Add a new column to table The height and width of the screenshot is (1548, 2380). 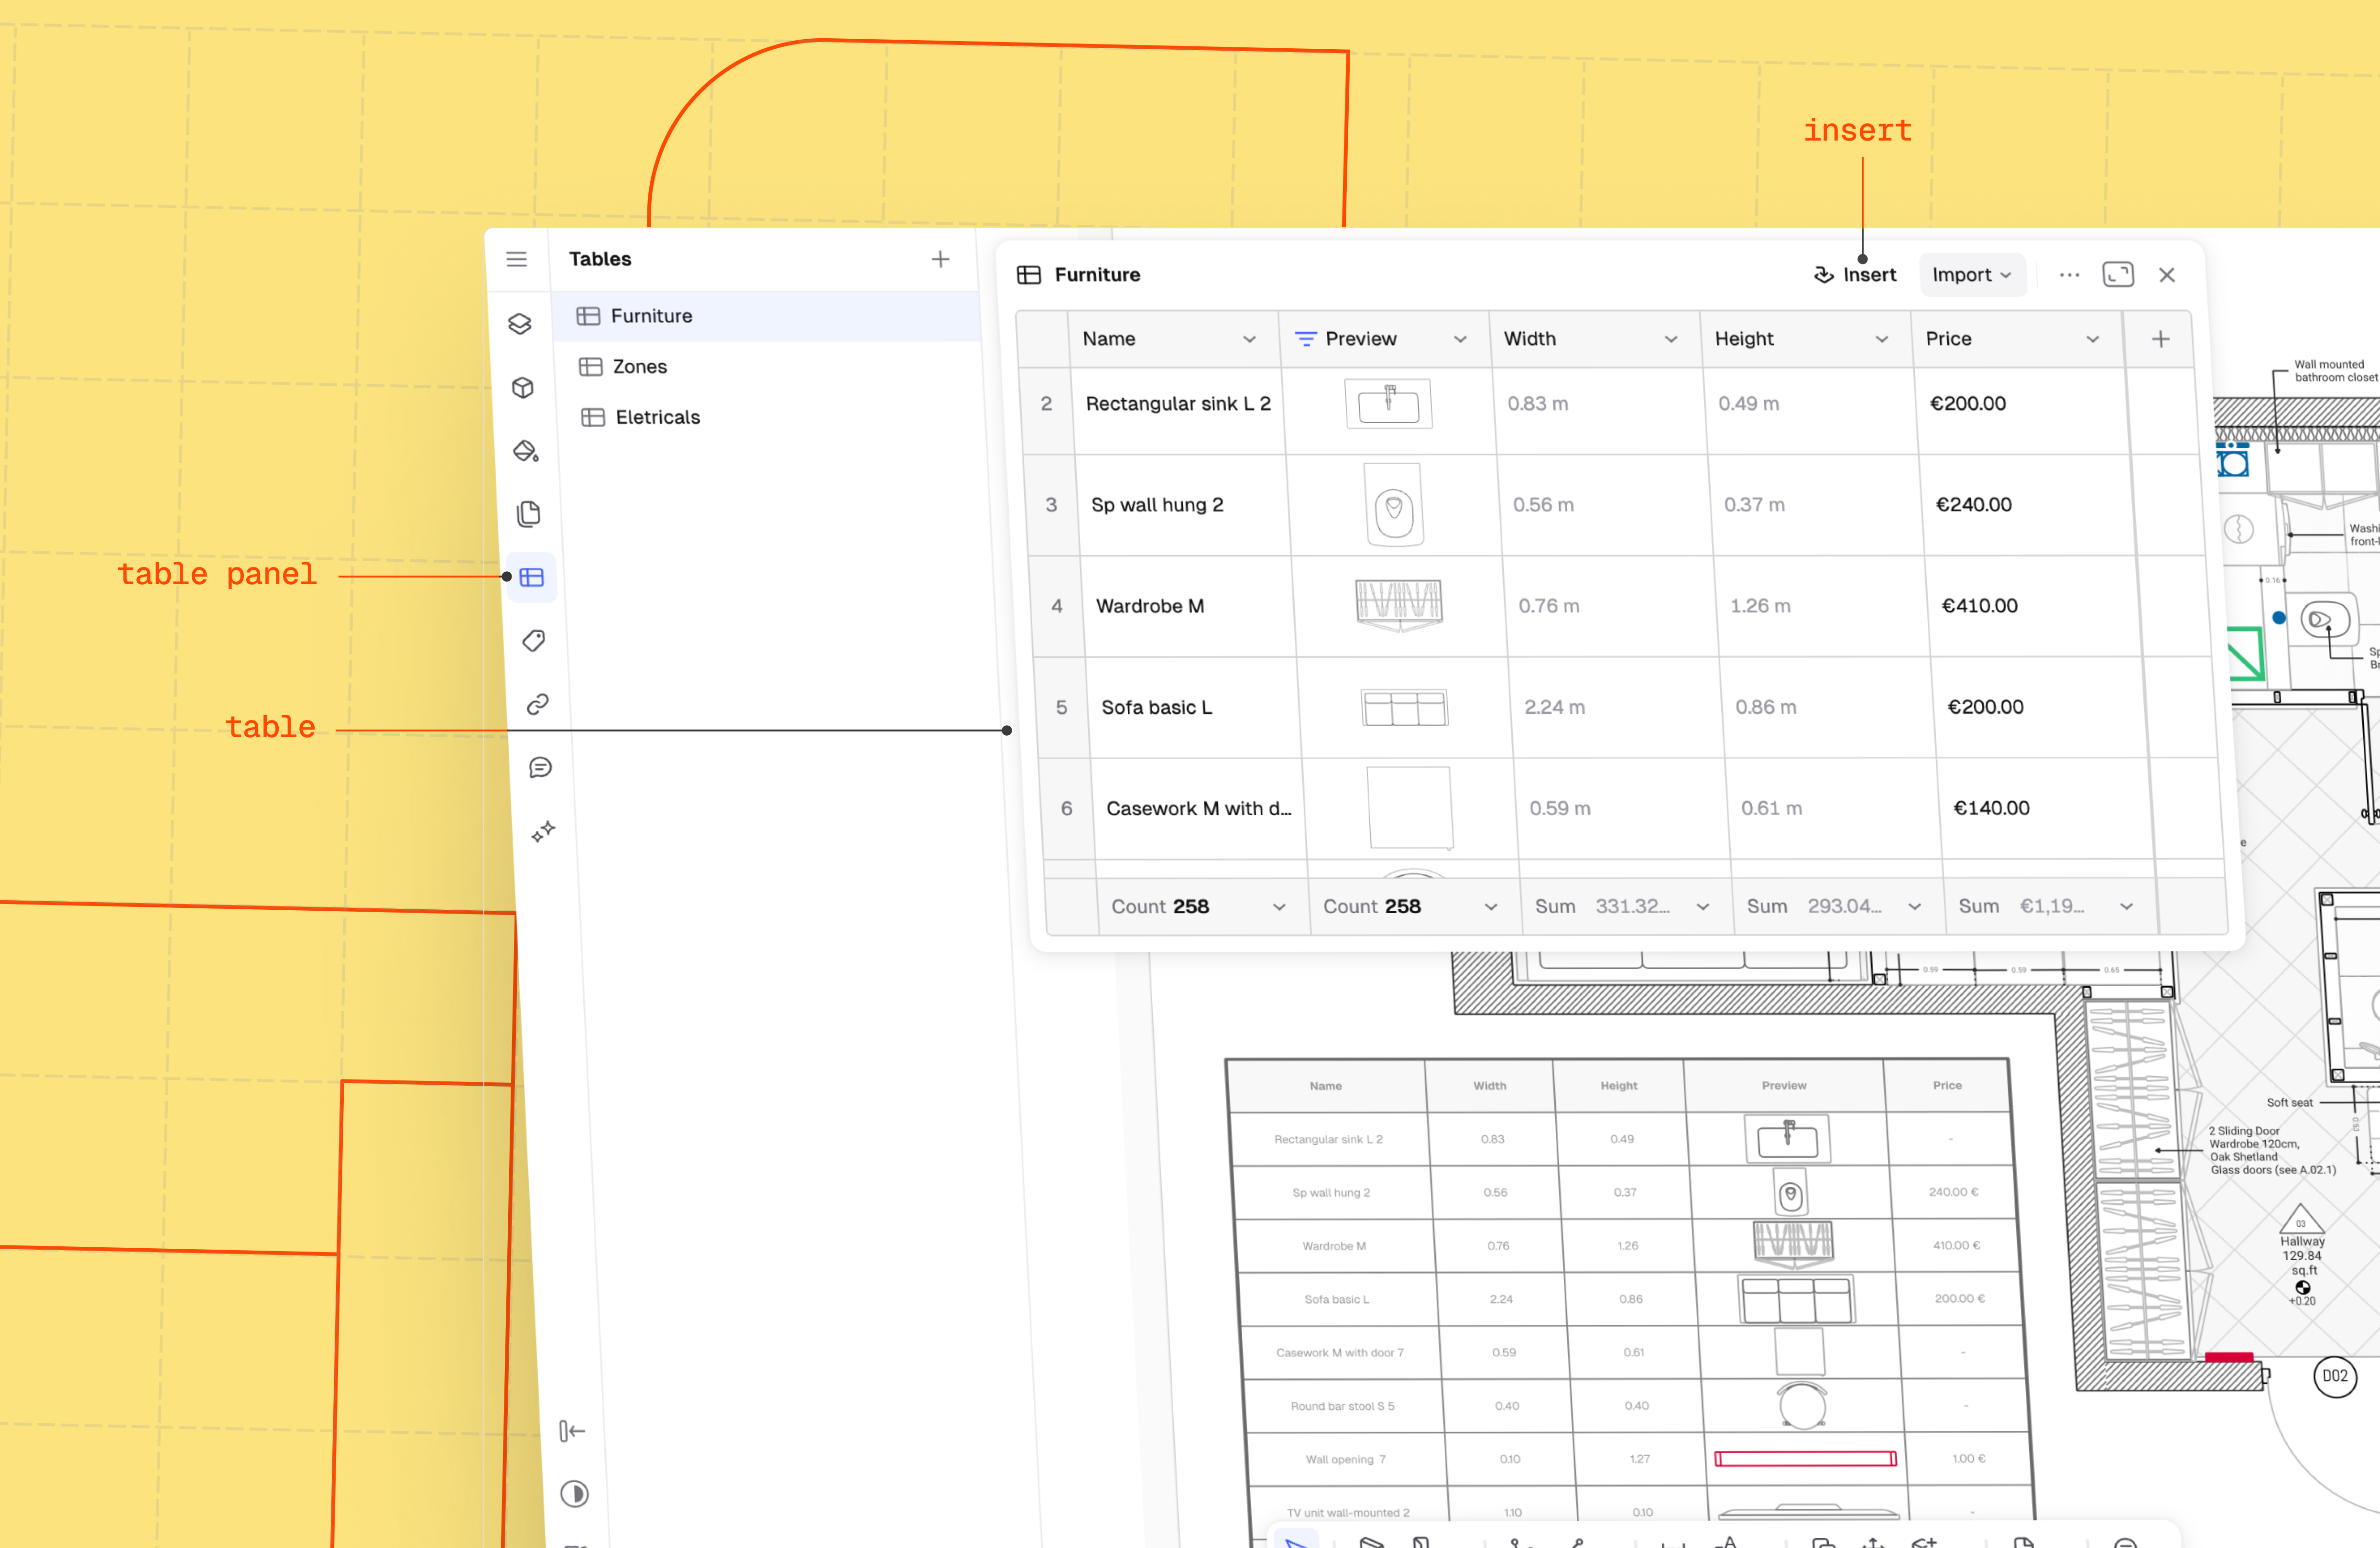[x=2160, y=339]
